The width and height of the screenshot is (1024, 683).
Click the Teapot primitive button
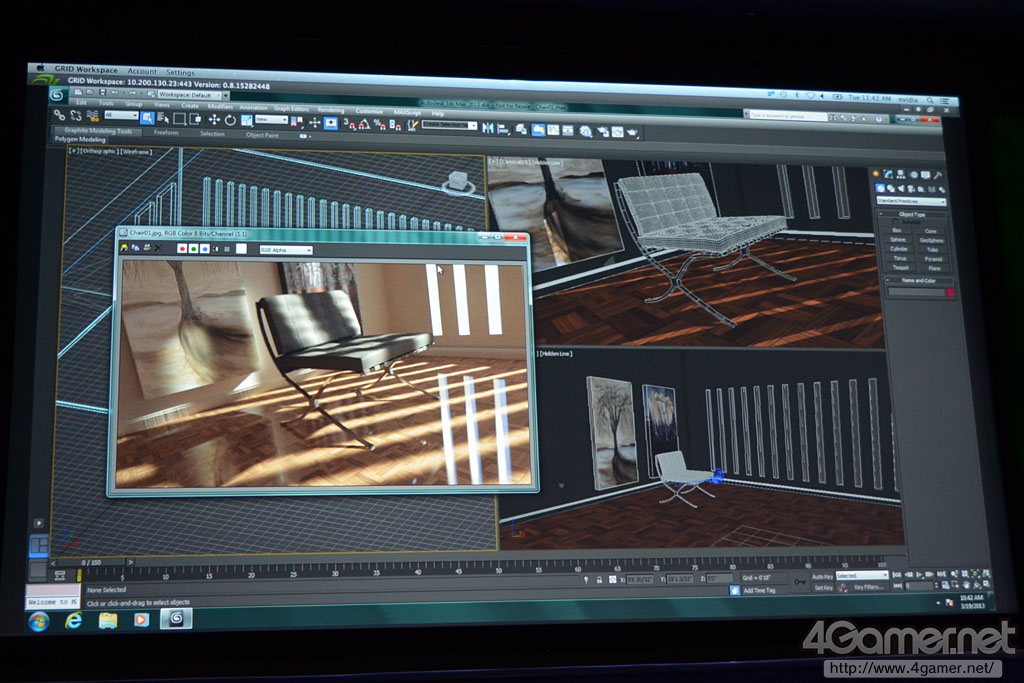[901, 268]
